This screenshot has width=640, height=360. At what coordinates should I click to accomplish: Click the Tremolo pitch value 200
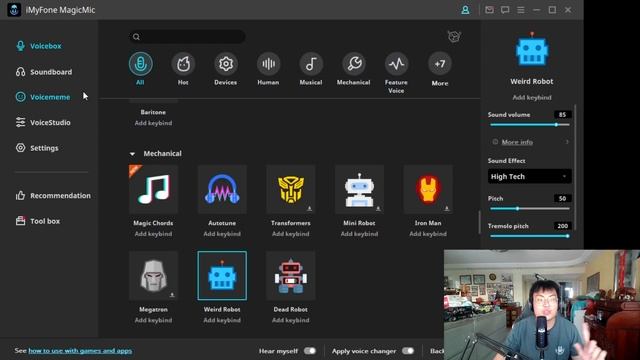click(562, 226)
